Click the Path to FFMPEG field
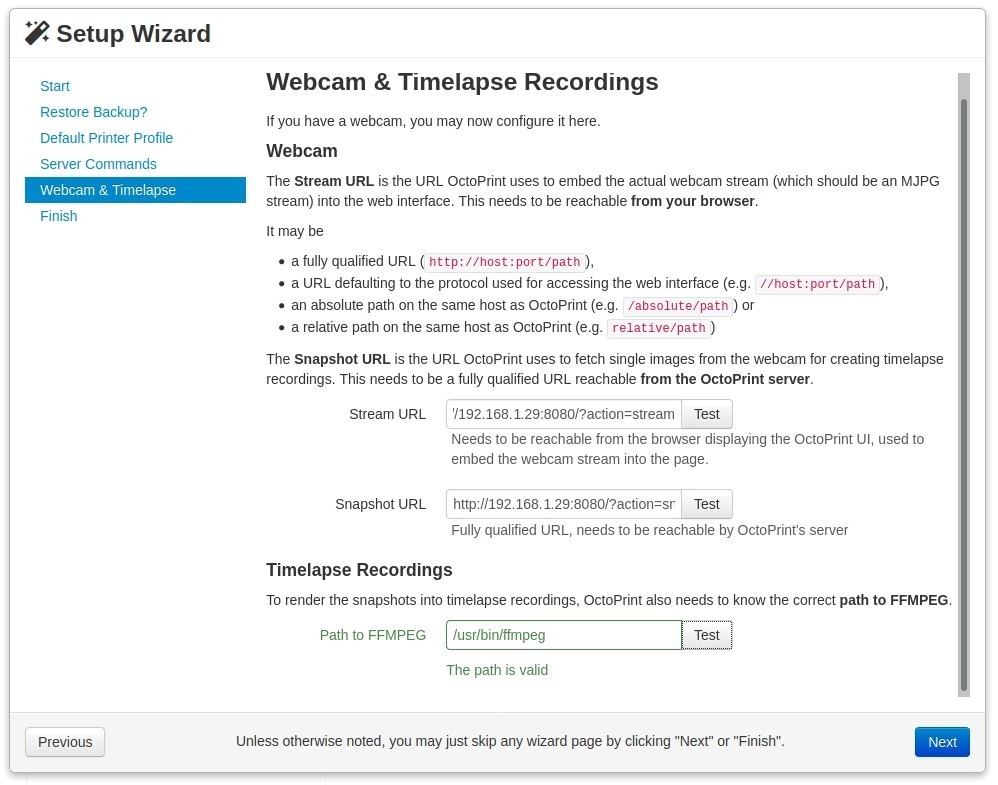Image resolution: width=998 pixels, height=785 pixels. tap(563, 635)
